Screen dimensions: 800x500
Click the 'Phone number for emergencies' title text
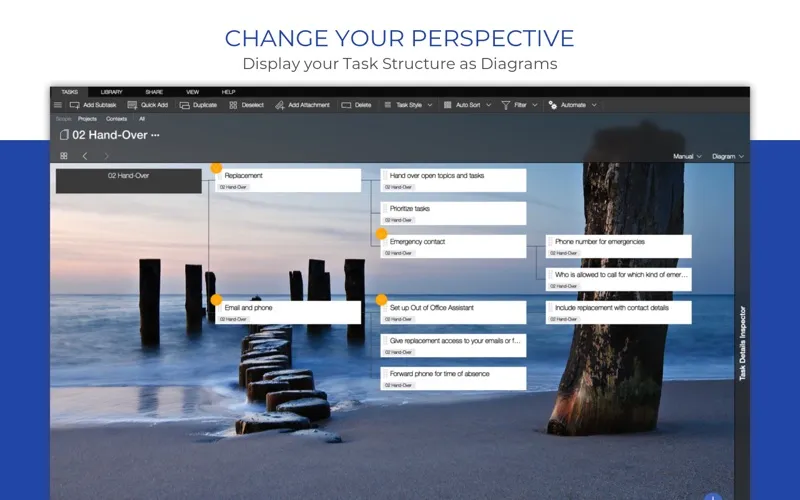(x=600, y=242)
